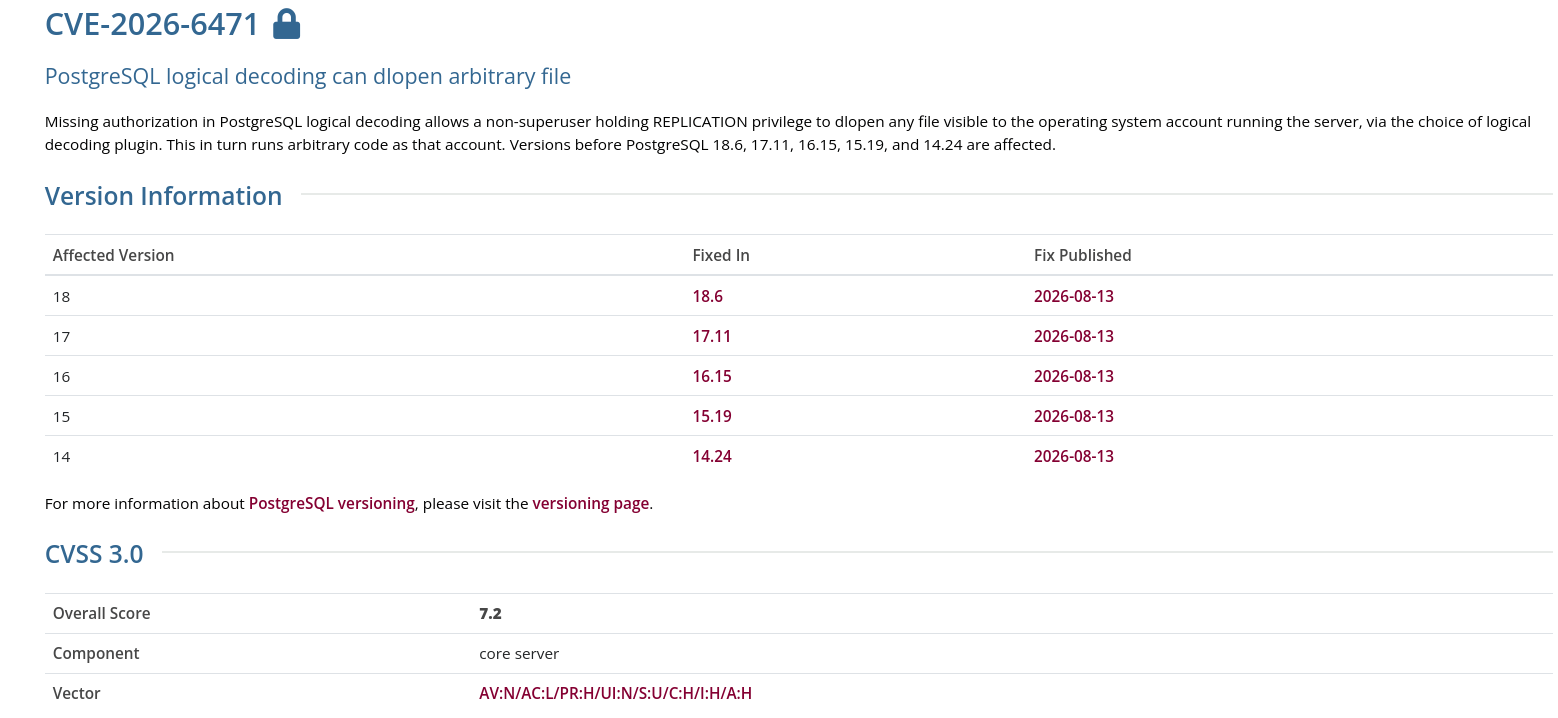The width and height of the screenshot is (1558, 718).
Task: Visit the versioning page link
Action: coord(590,504)
